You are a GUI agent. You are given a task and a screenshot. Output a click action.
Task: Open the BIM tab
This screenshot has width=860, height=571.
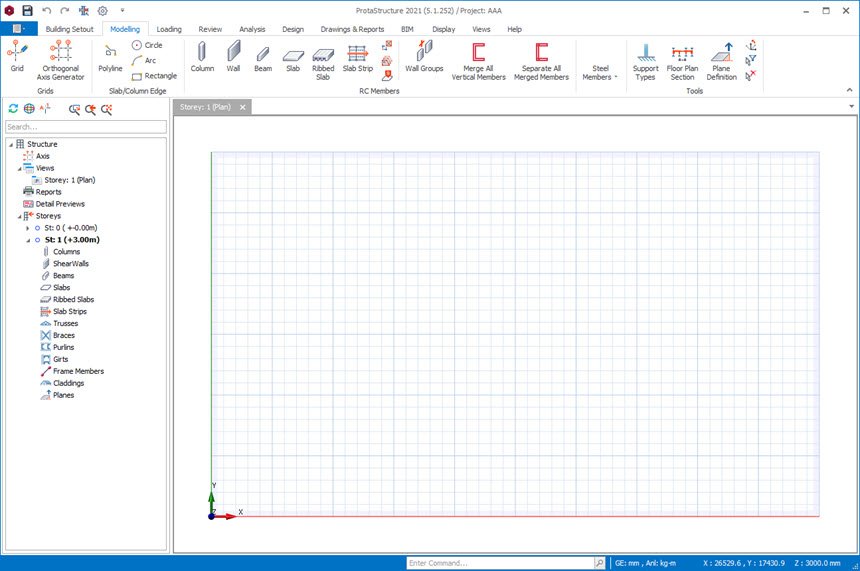tap(407, 29)
